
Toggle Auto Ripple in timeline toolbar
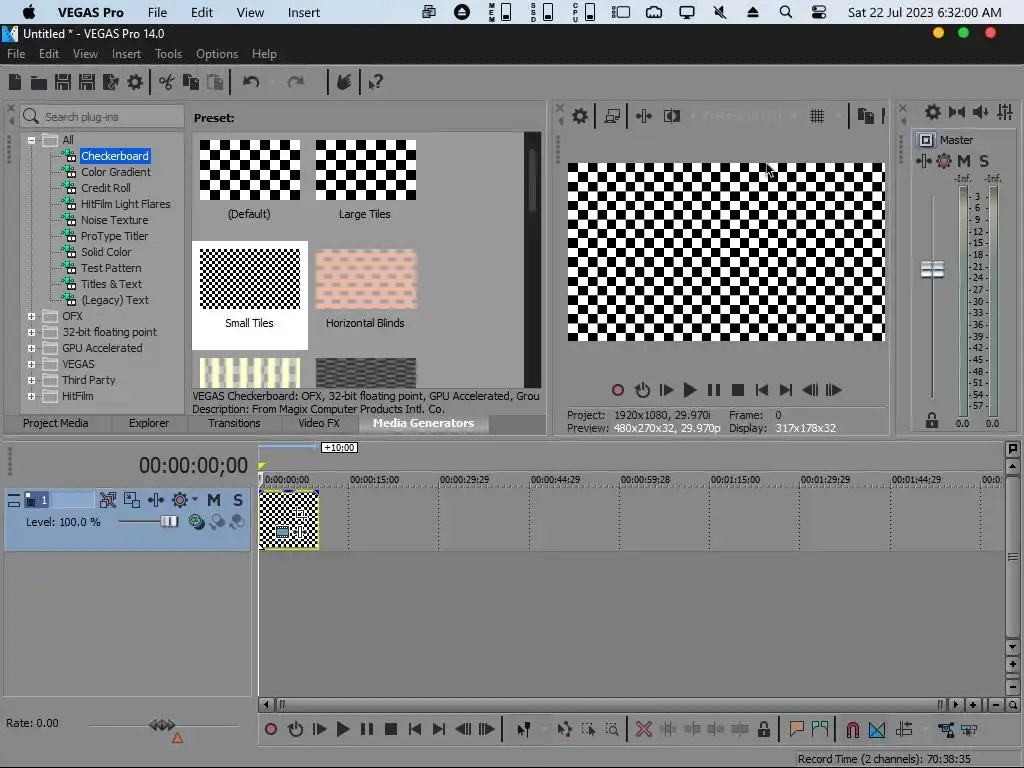click(x=904, y=729)
